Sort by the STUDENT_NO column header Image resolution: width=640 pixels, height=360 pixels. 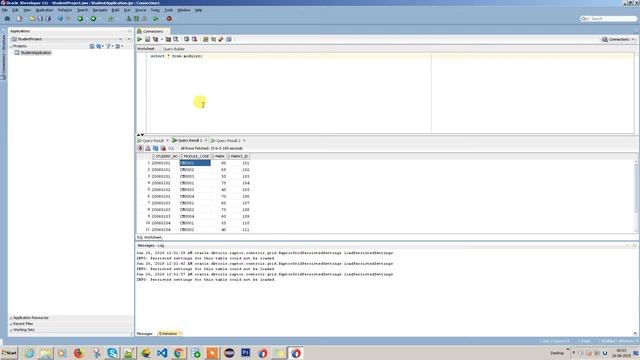[x=167, y=156]
